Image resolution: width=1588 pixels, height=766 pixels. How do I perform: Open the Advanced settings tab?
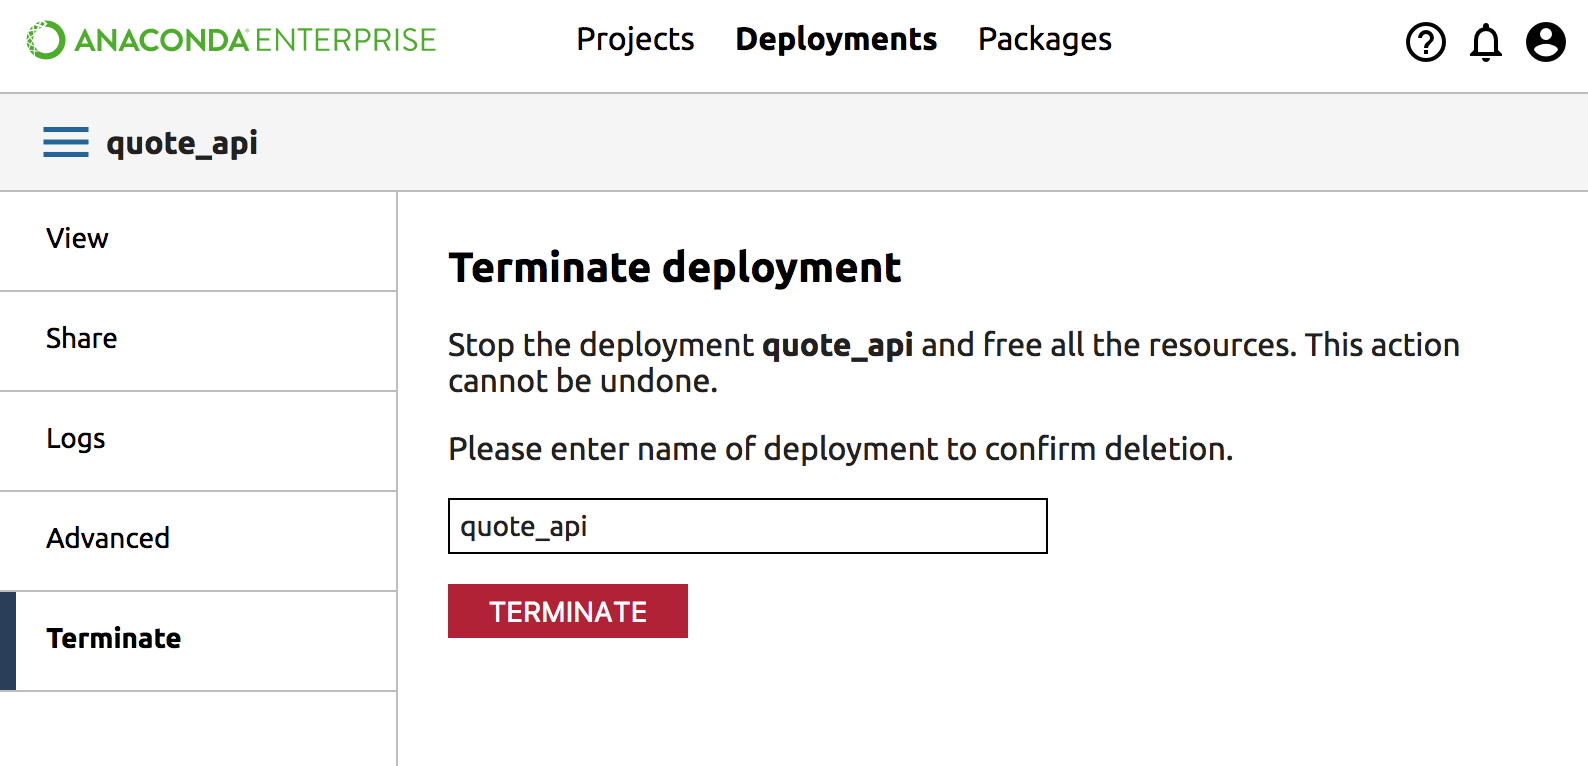point(108,538)
